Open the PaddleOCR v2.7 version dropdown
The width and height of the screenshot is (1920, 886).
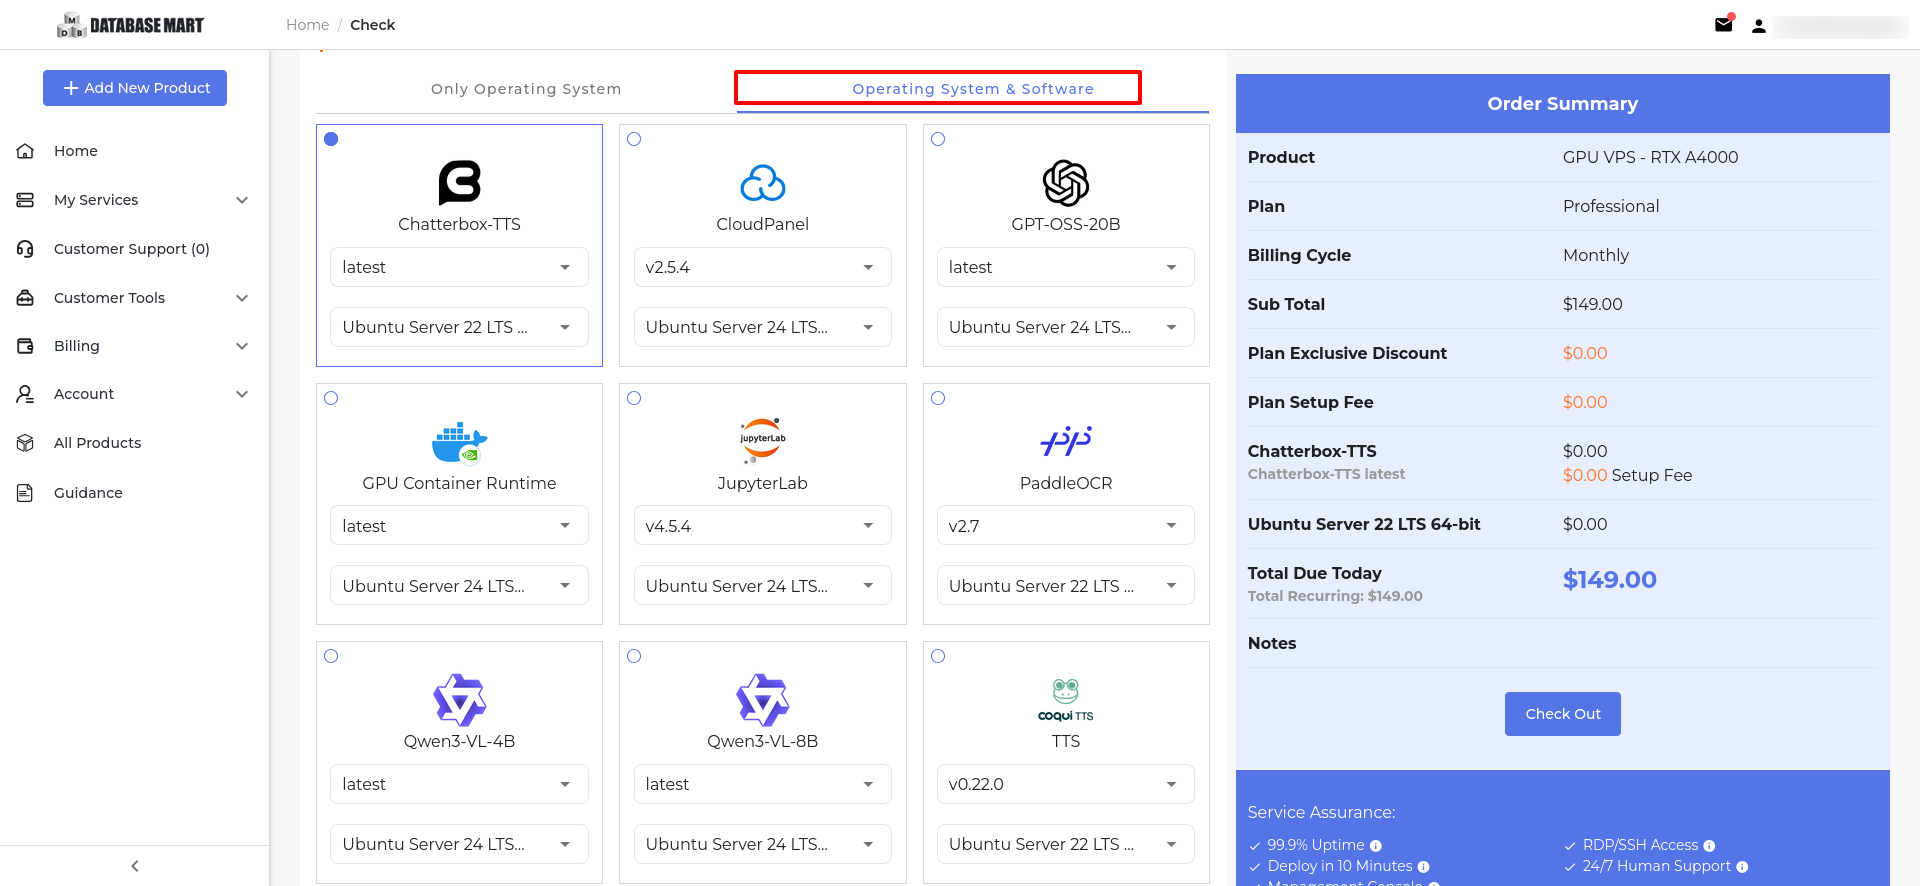(x=1066, y=526)
